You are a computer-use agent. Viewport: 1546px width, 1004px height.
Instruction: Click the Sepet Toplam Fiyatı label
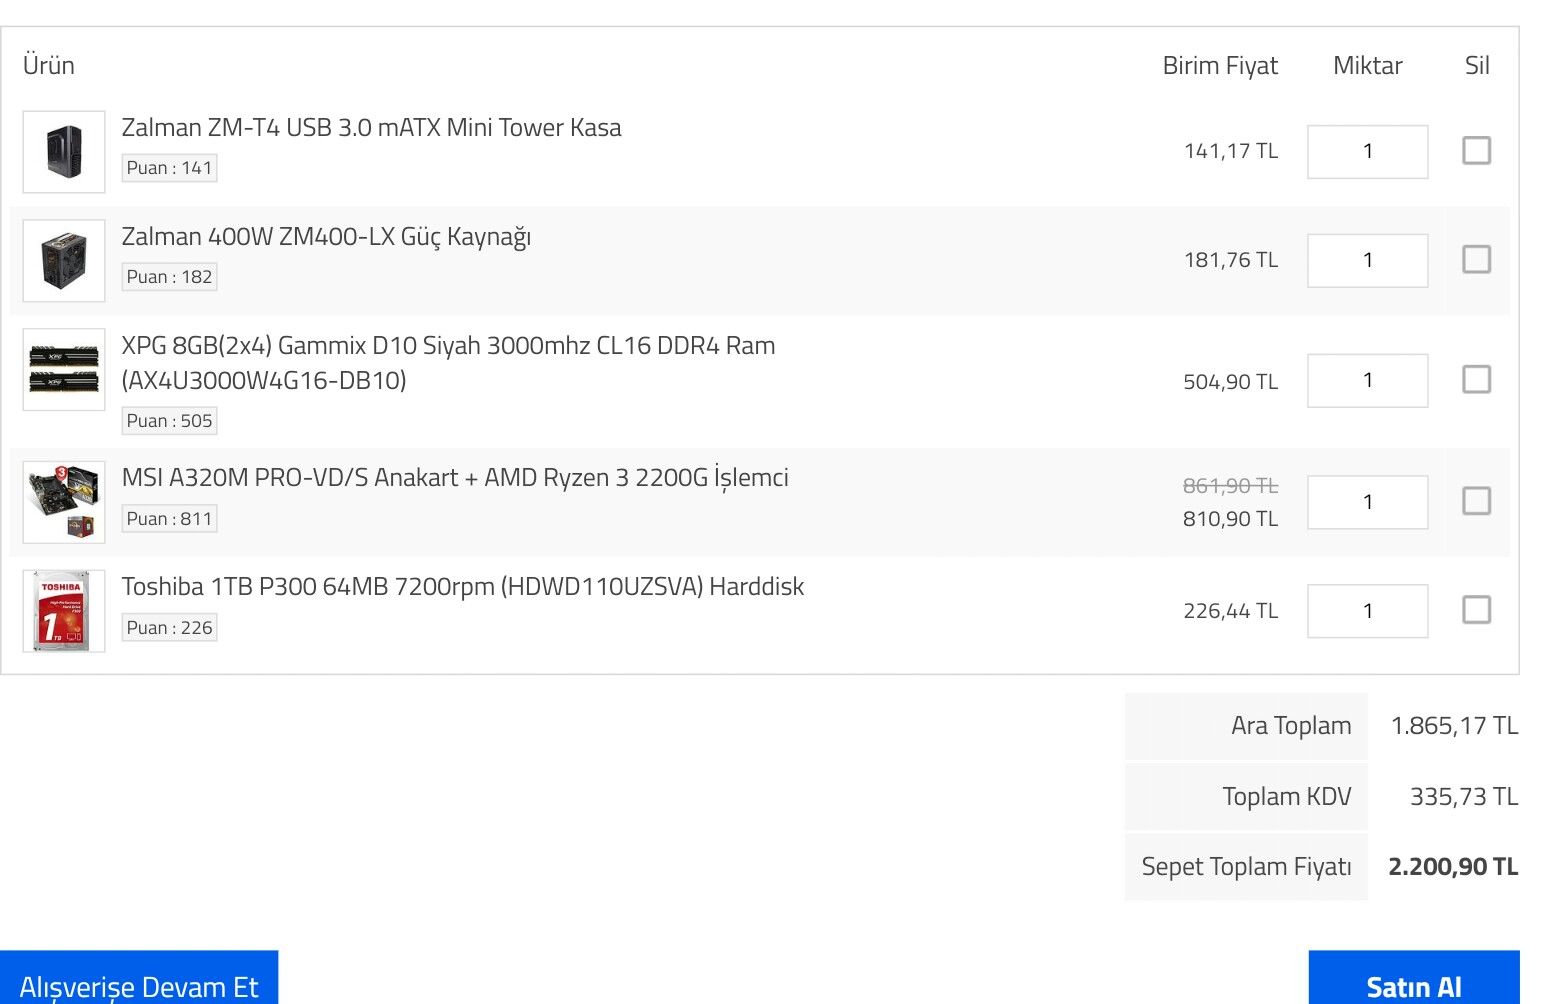coord(1246,867)
